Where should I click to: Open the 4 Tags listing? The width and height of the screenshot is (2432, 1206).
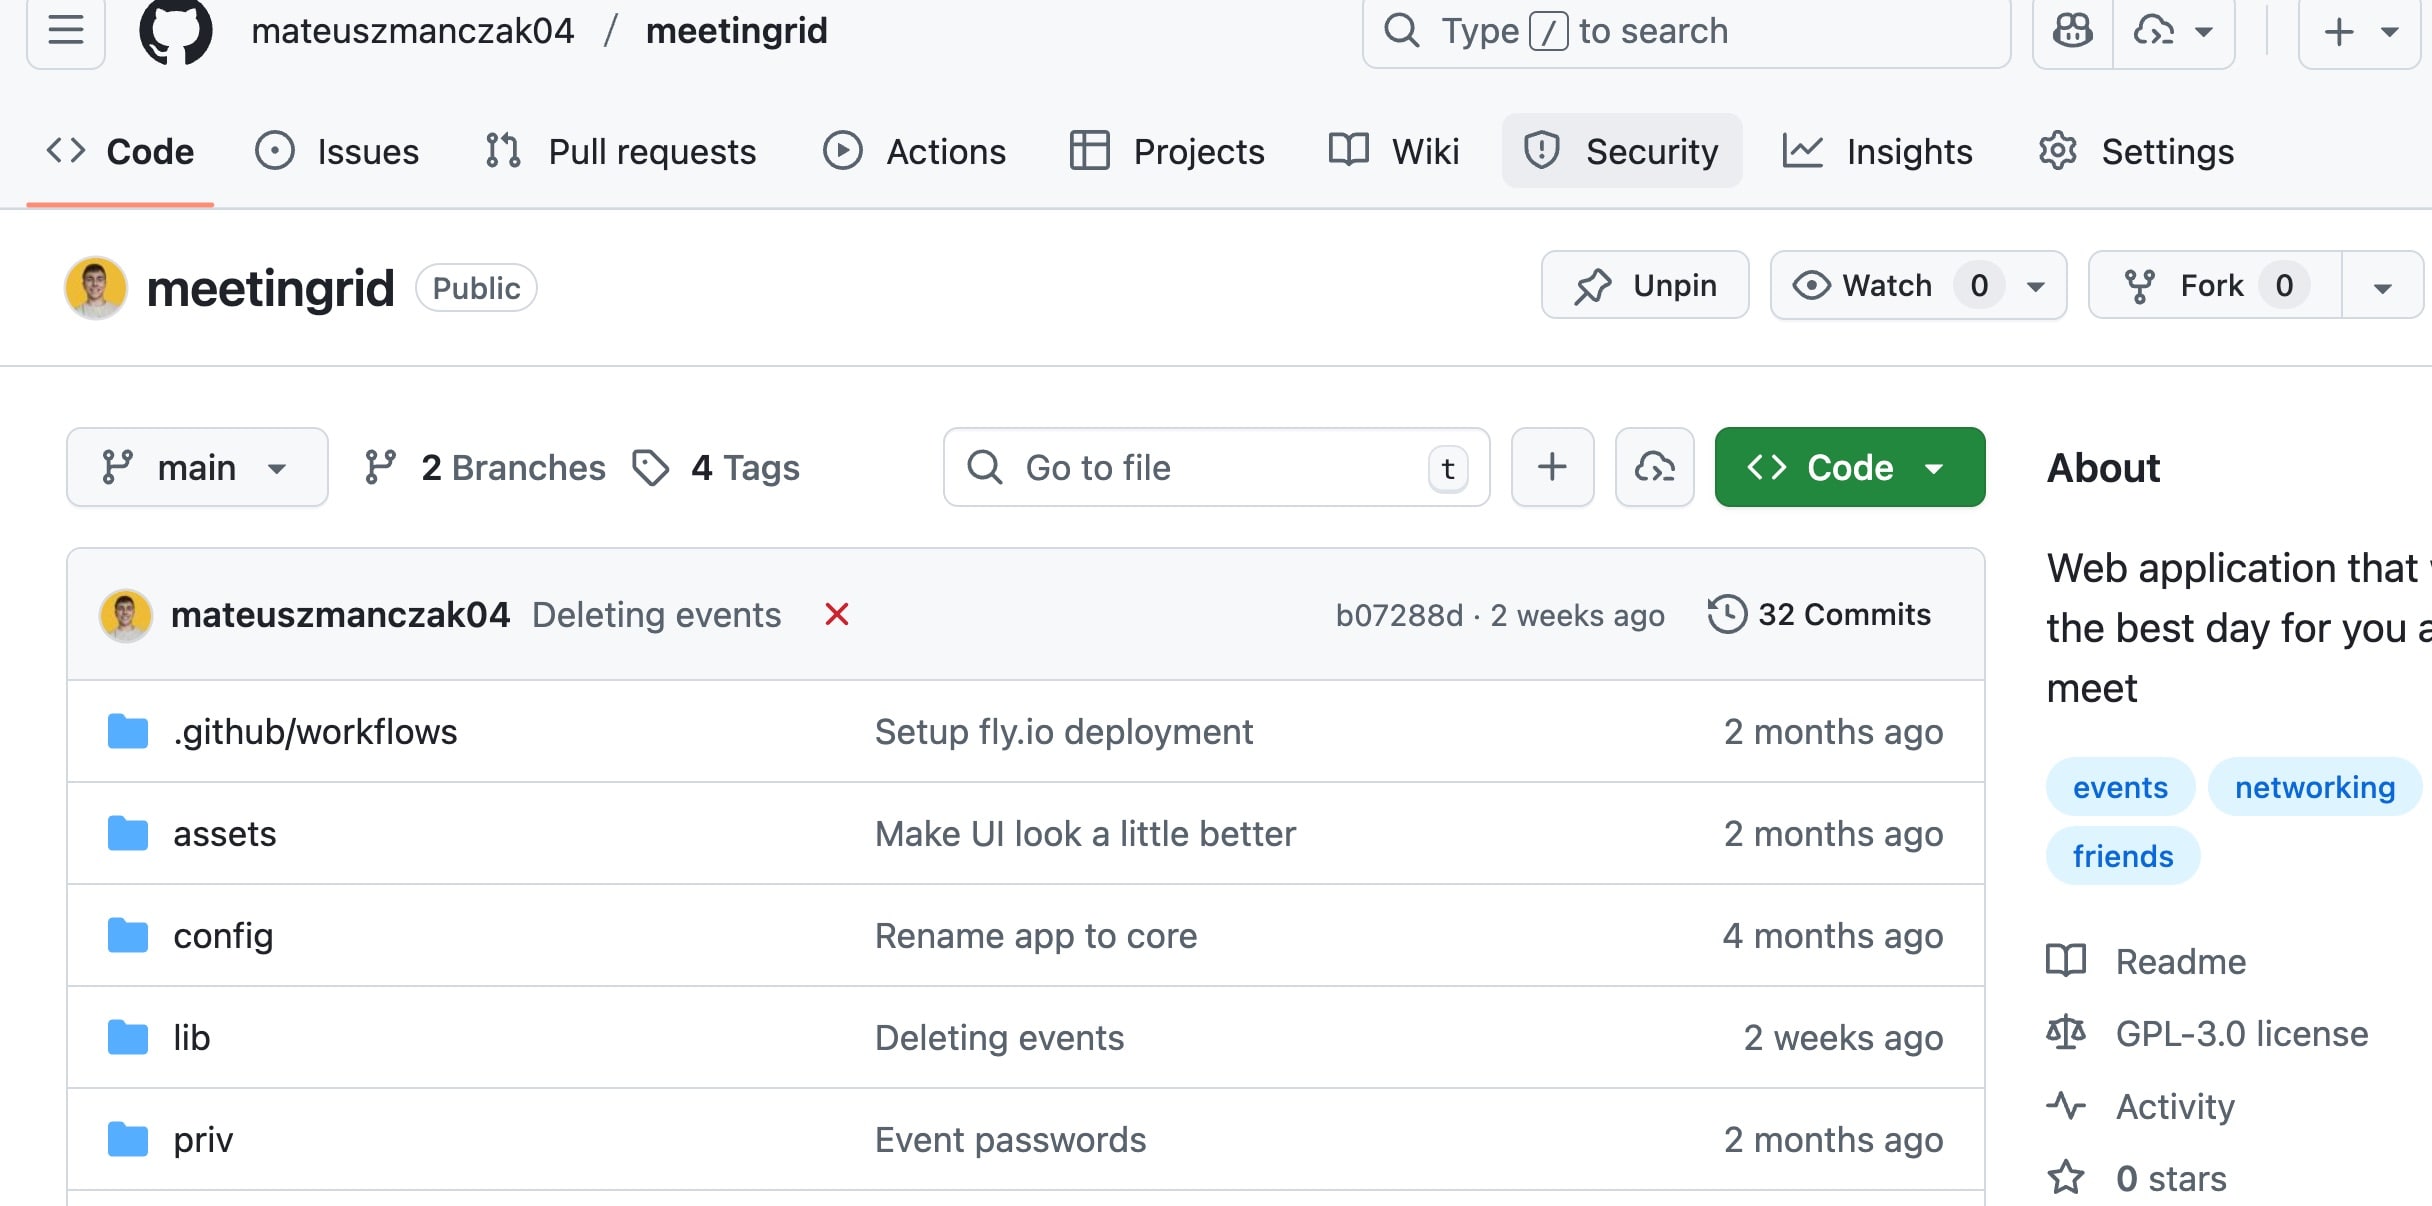[x=717, y=467]
